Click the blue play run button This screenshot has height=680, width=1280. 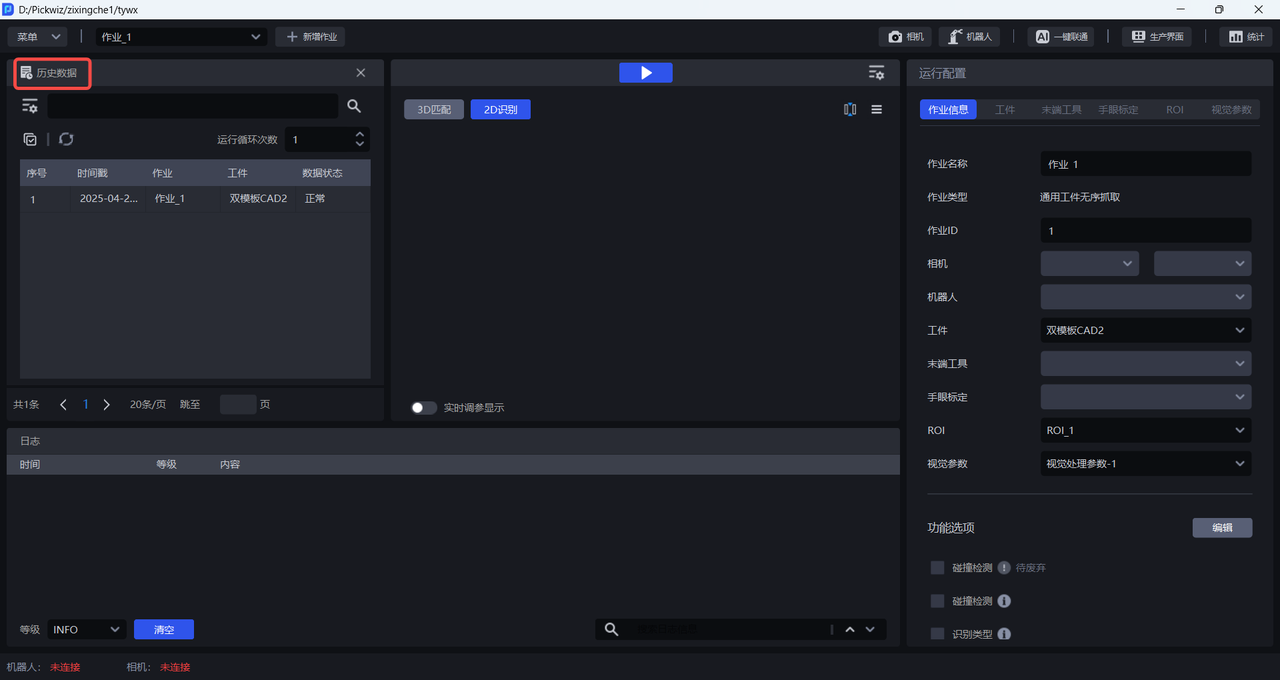pyautogui.click(x=645, y=73)
